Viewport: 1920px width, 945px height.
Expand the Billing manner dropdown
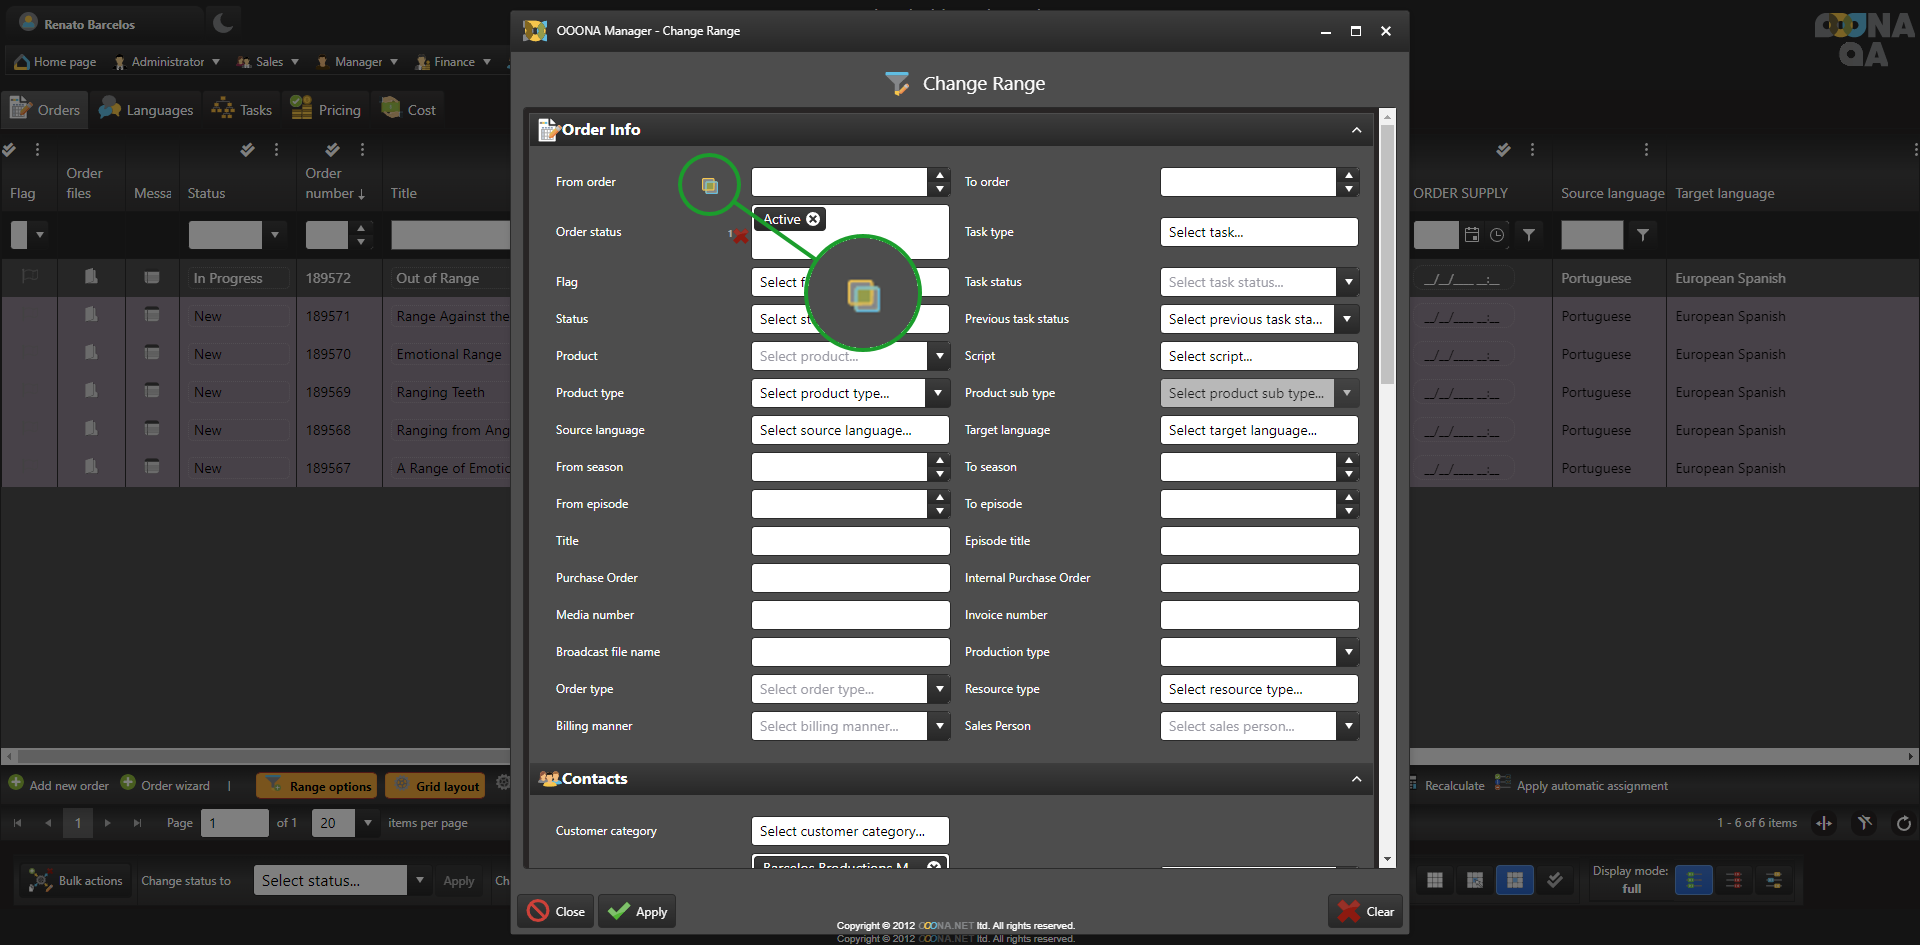pos(938,726)
